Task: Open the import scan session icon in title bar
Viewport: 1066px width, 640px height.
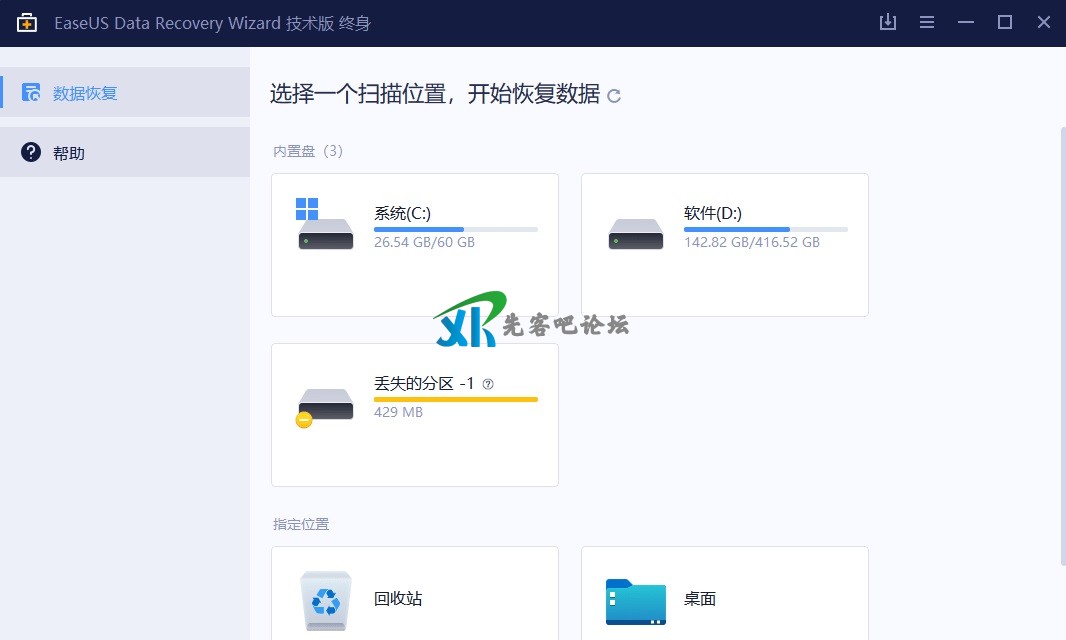Action: [x=887, y=22]
